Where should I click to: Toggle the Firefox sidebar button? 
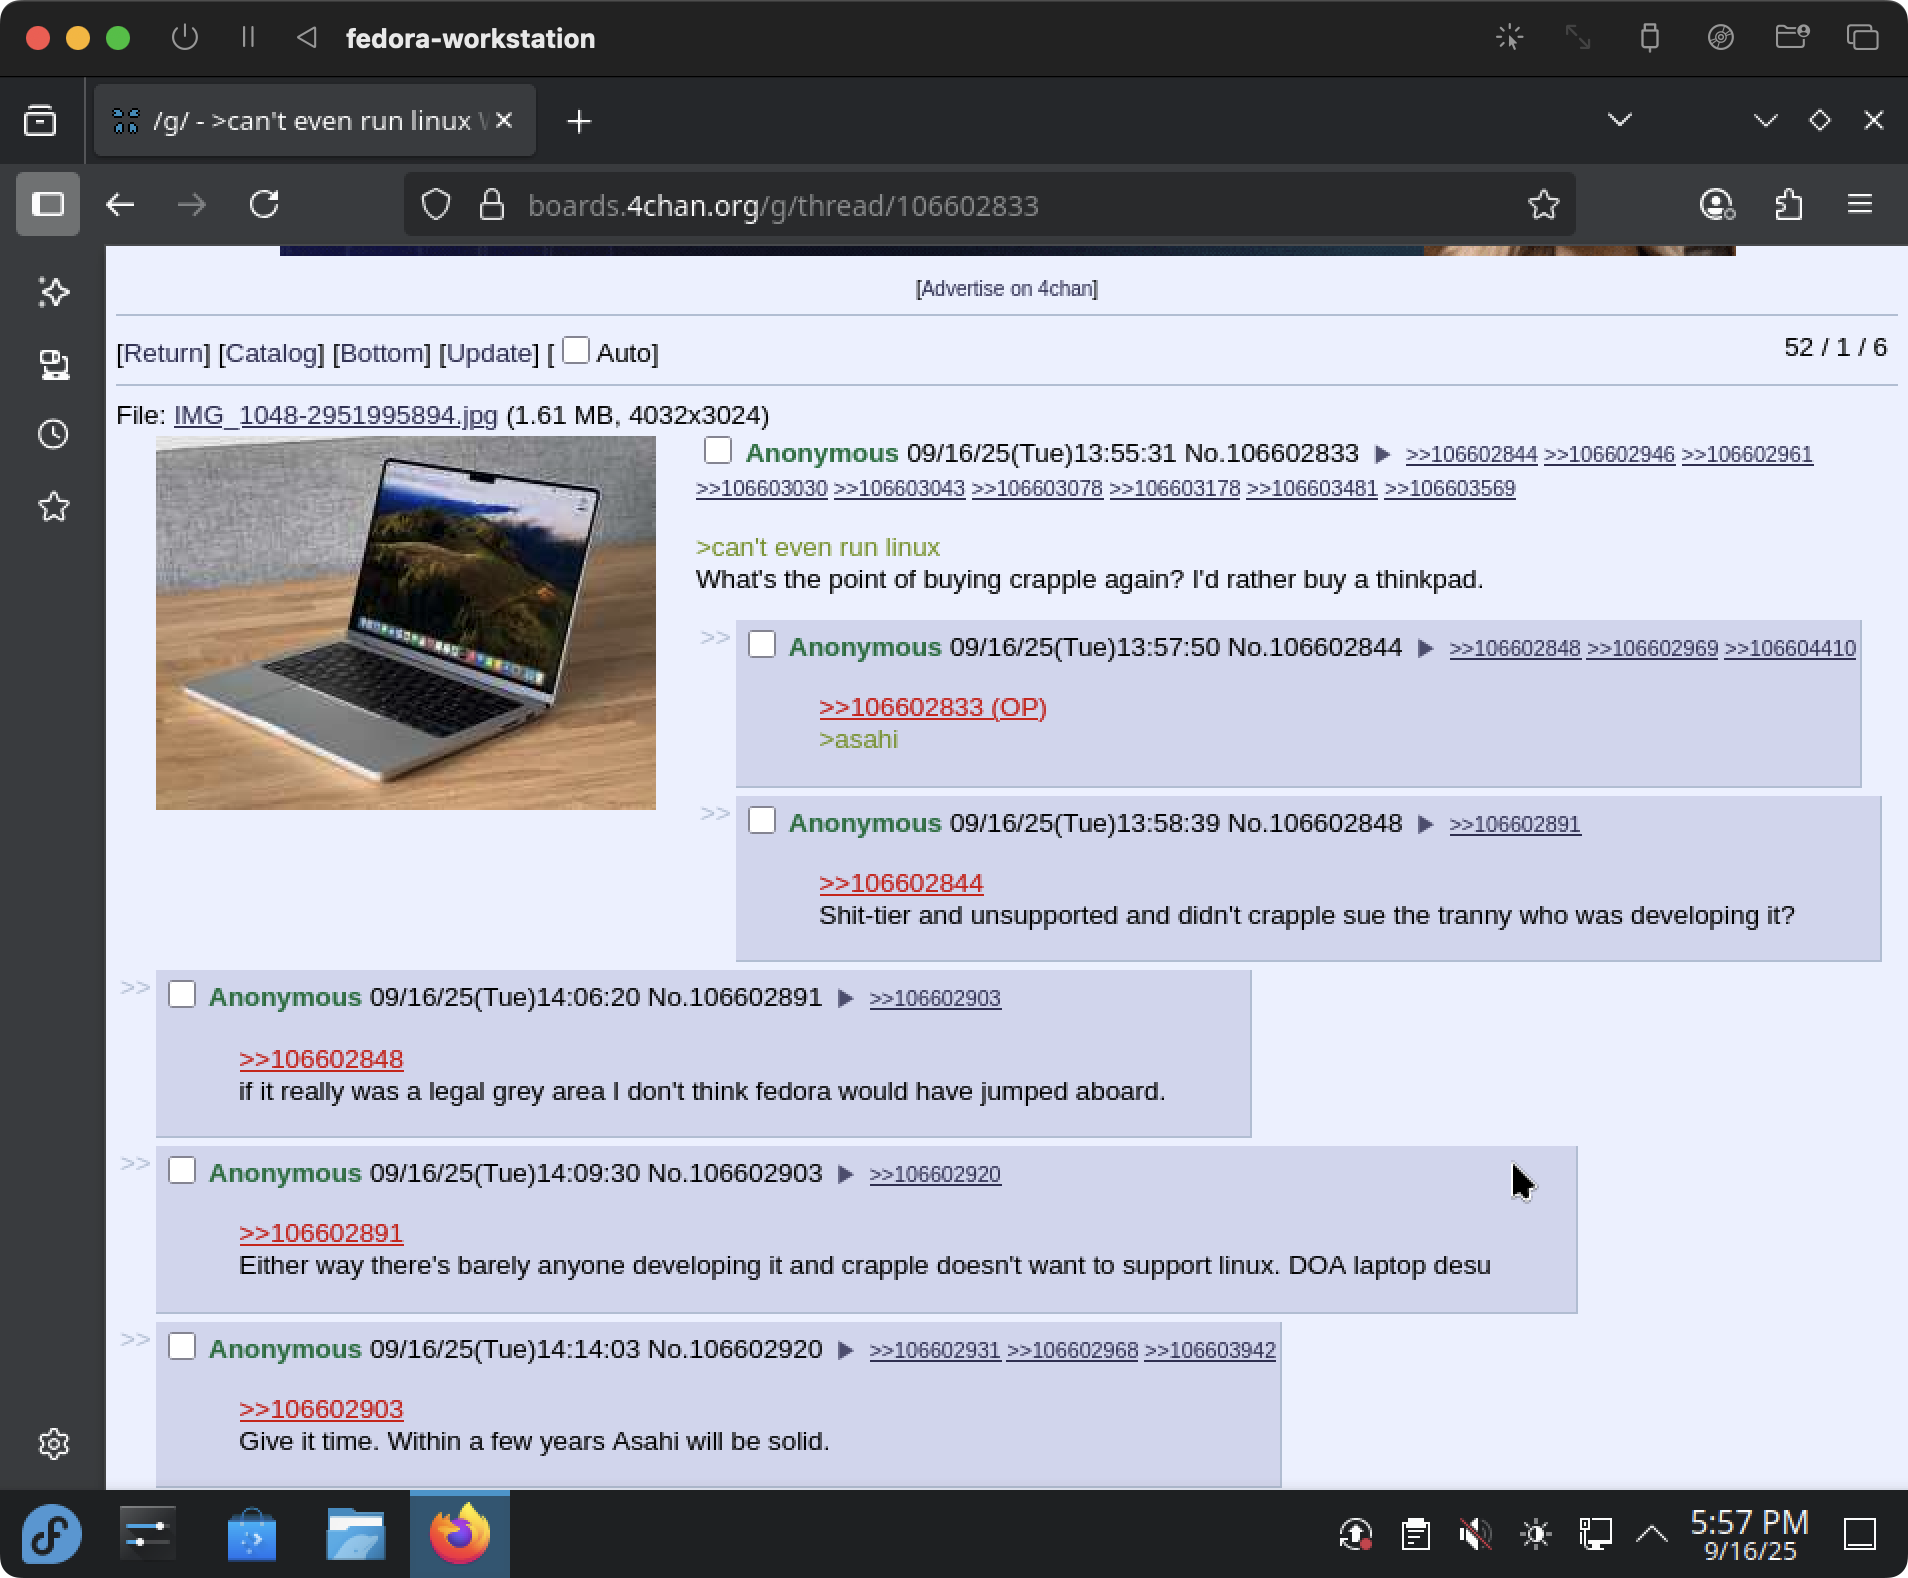(x=48, y=204)
